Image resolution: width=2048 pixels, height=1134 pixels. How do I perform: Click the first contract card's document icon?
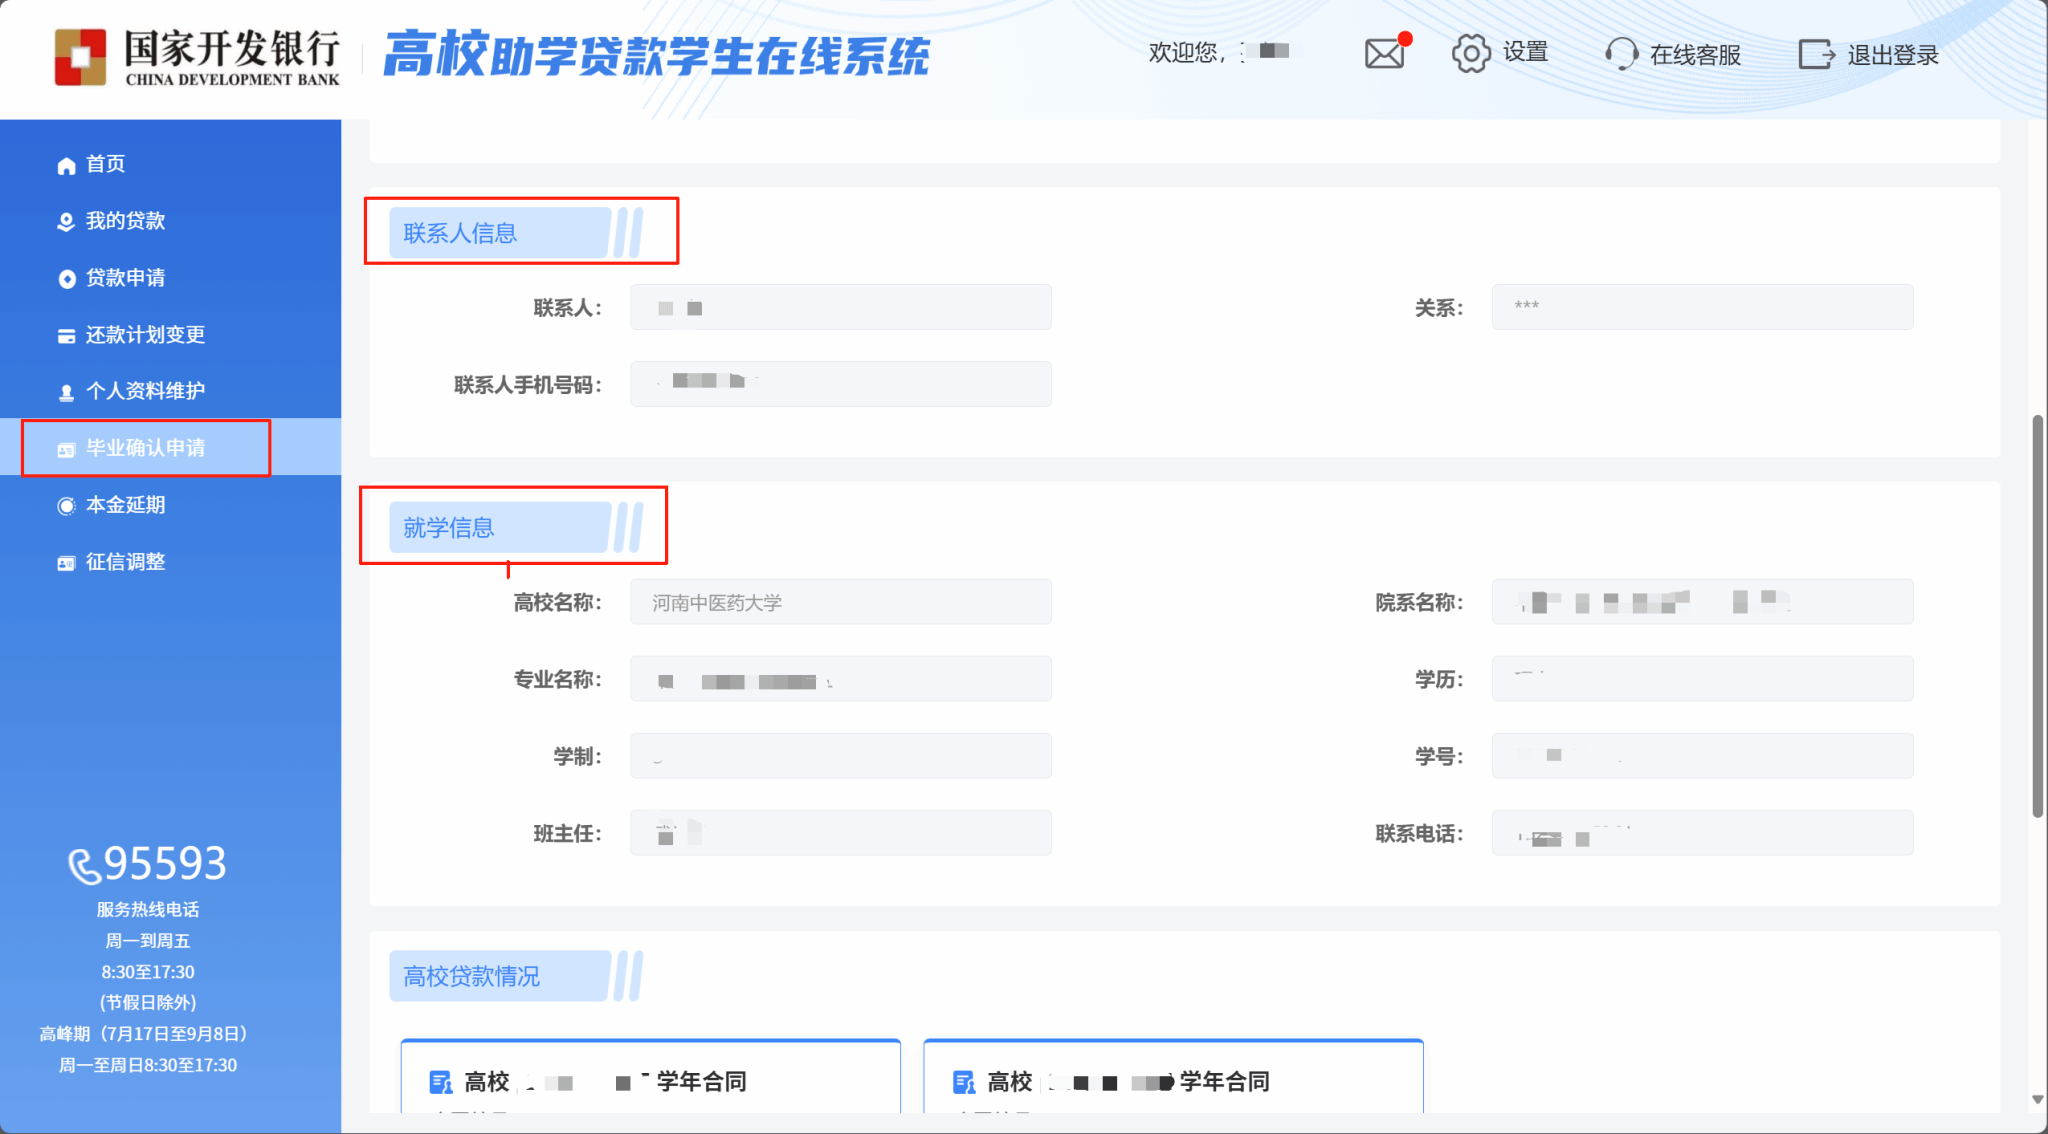[x=440, y=1082]
